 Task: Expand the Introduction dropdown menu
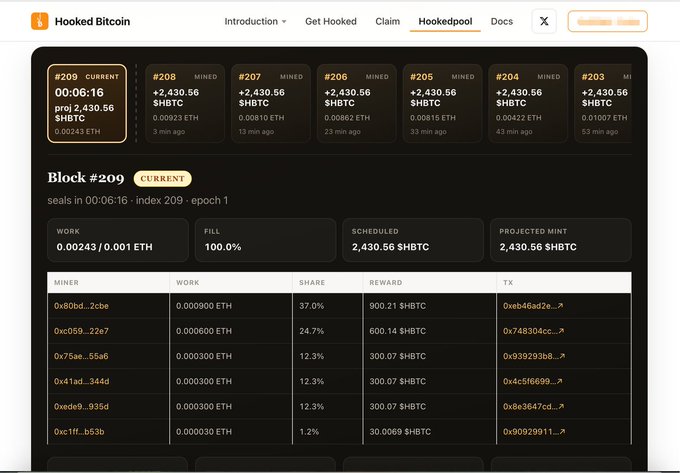pos(255,21)
